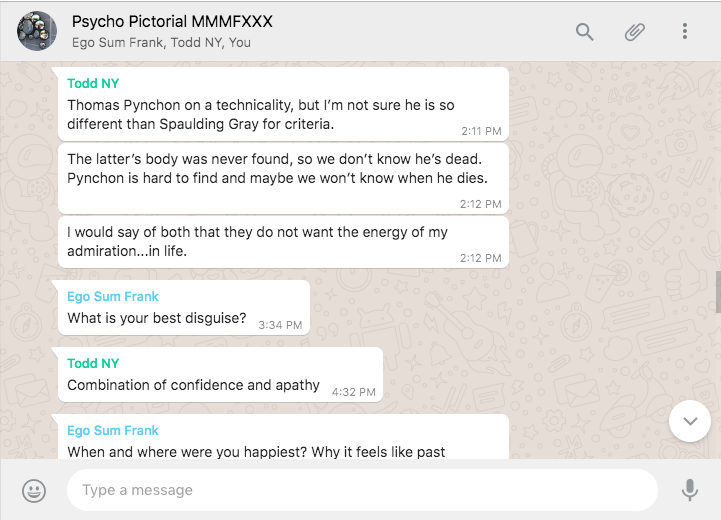This screenshot has height=520, width=721.
Task: Click Ego Sum Frank above disguise question
Action: point(113,296)
